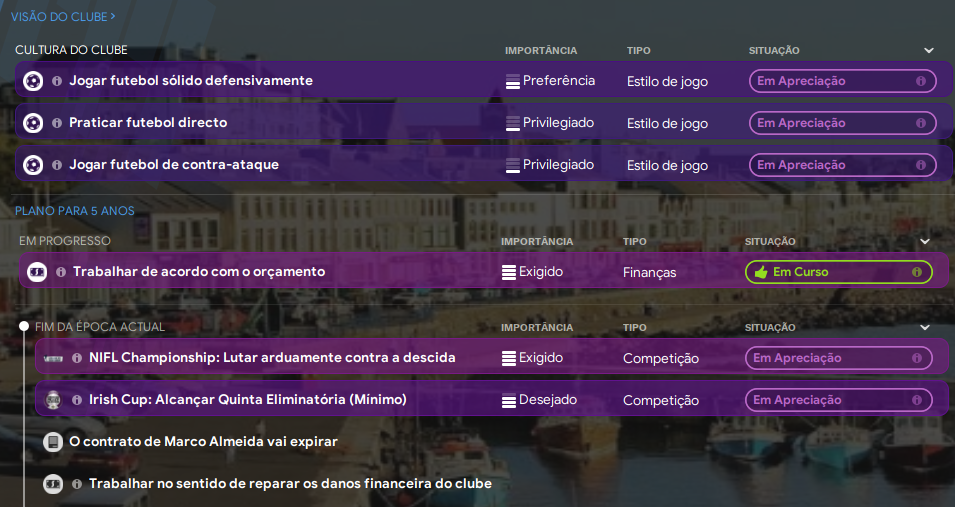
Task: Open info icon next to Trabalhar no sentido de reparar
Action: tap(77, 484)
